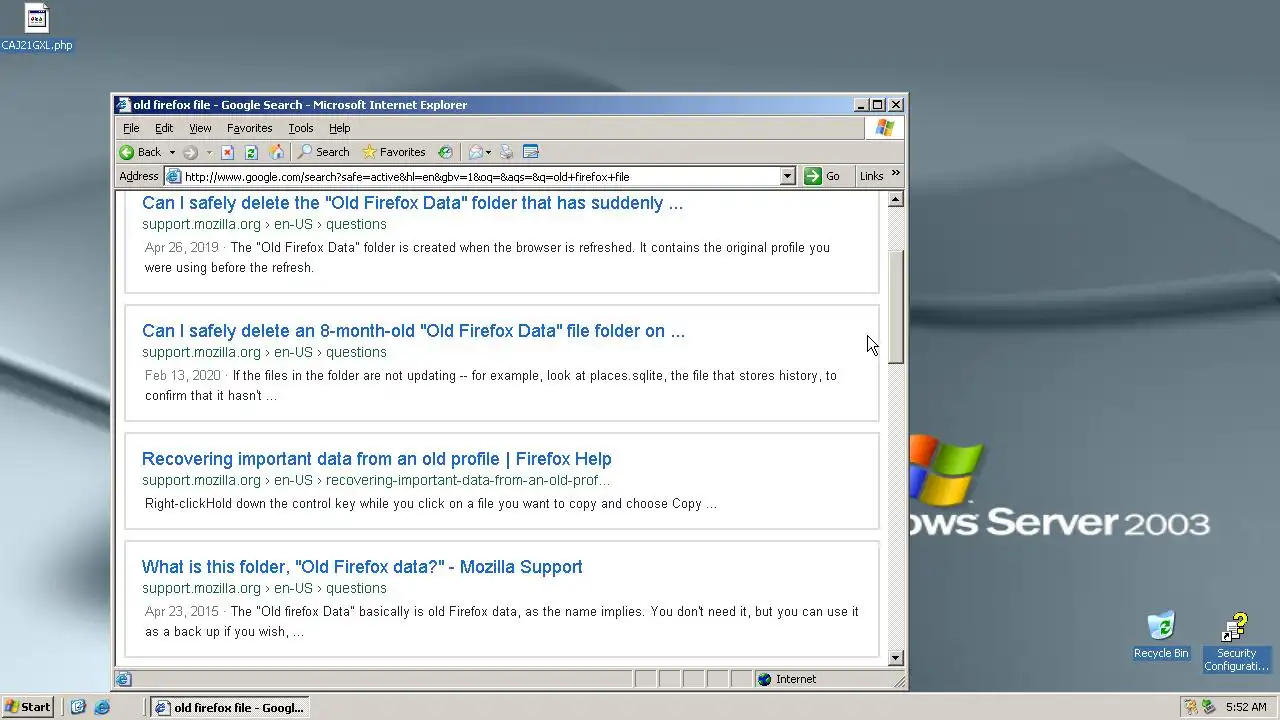Image resolution: width=1280 pixels, height=720 pixels.
Task: Click the IE icon in the title bar
Action: click(123, 105)
